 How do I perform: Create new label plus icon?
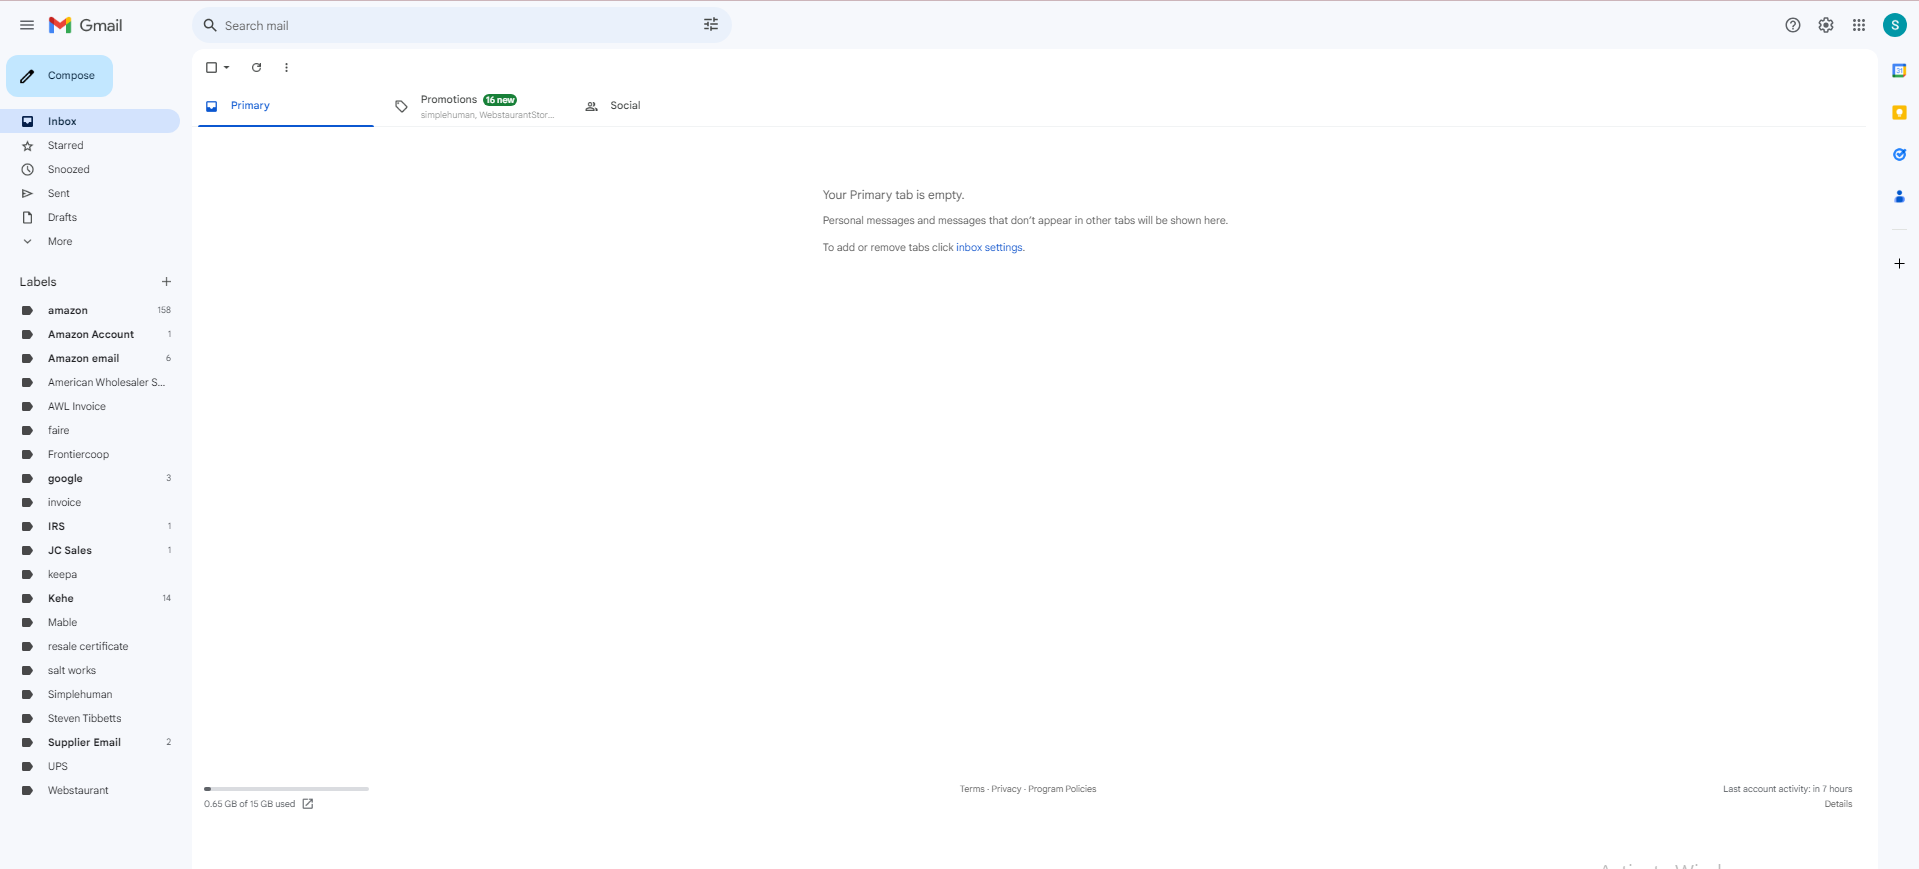[x=166, y=282]
